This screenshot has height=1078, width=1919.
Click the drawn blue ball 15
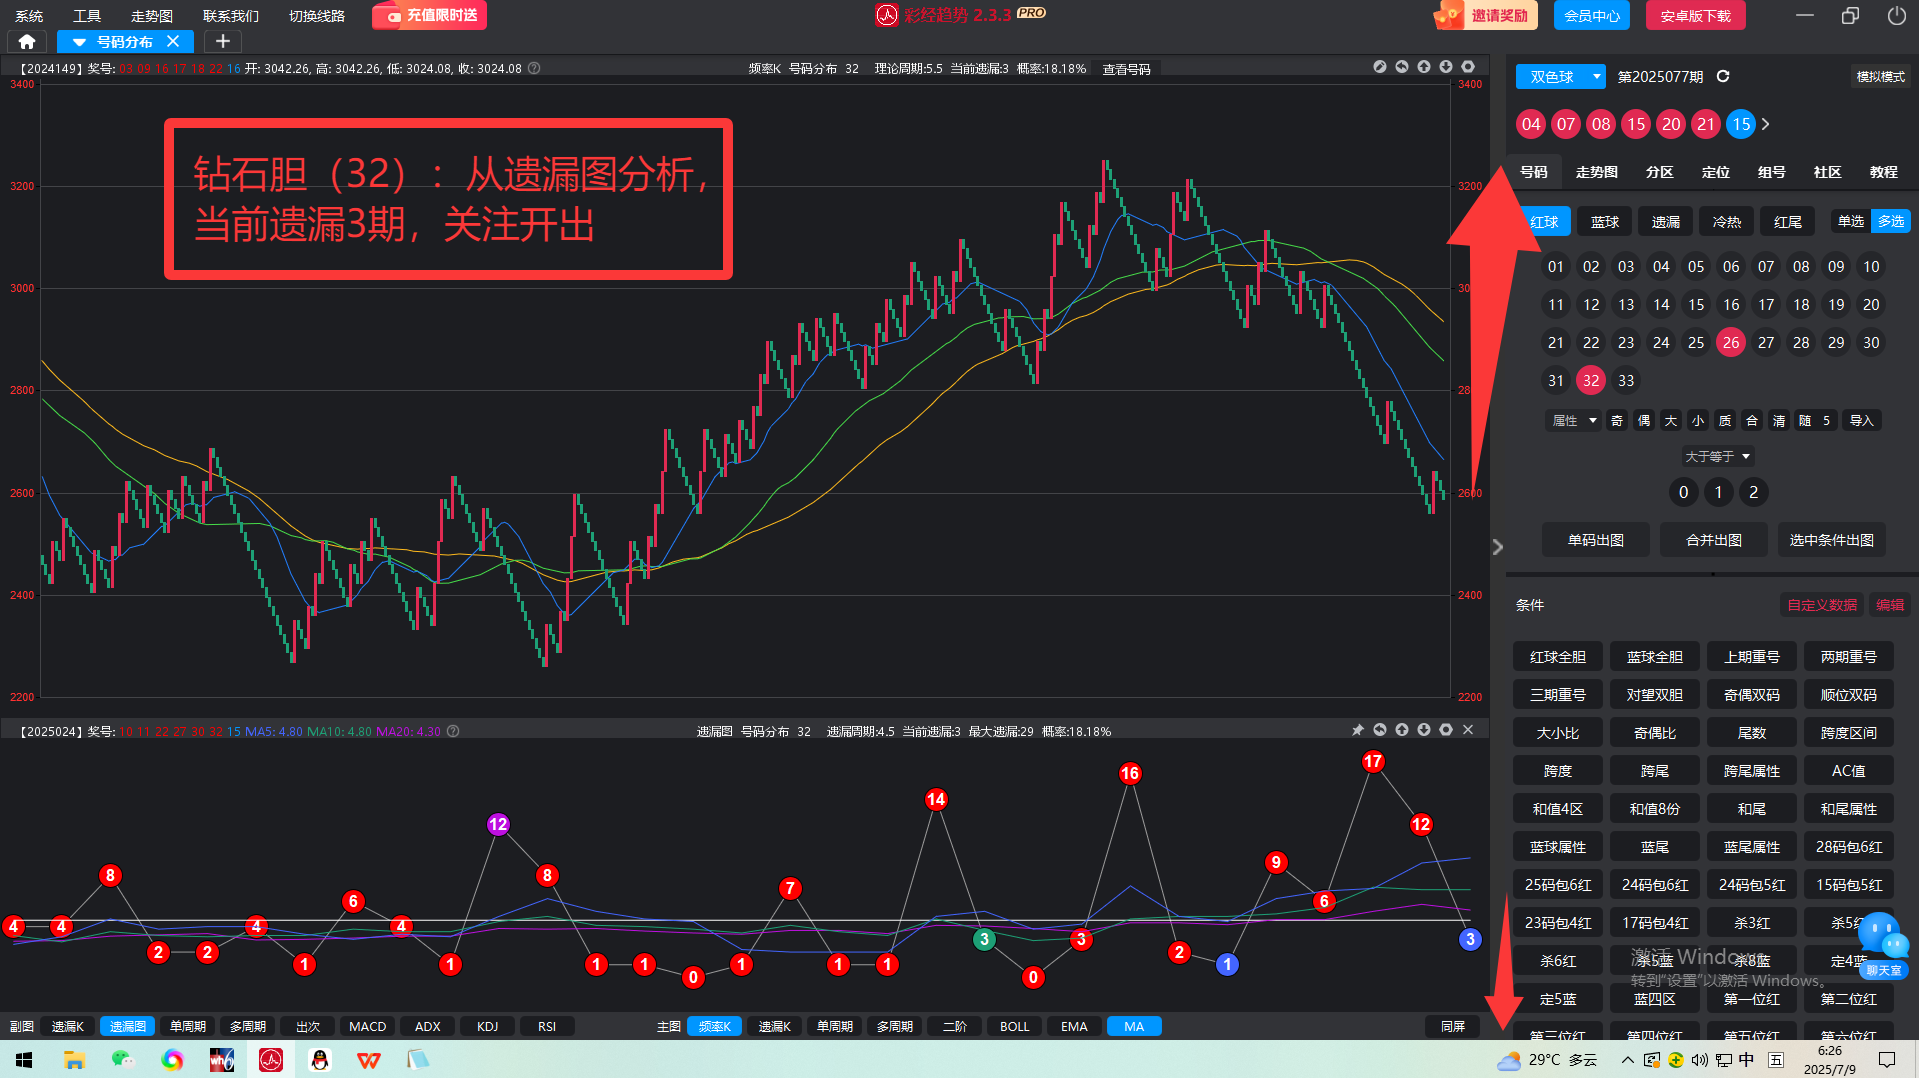click(x=1741, y=124)
